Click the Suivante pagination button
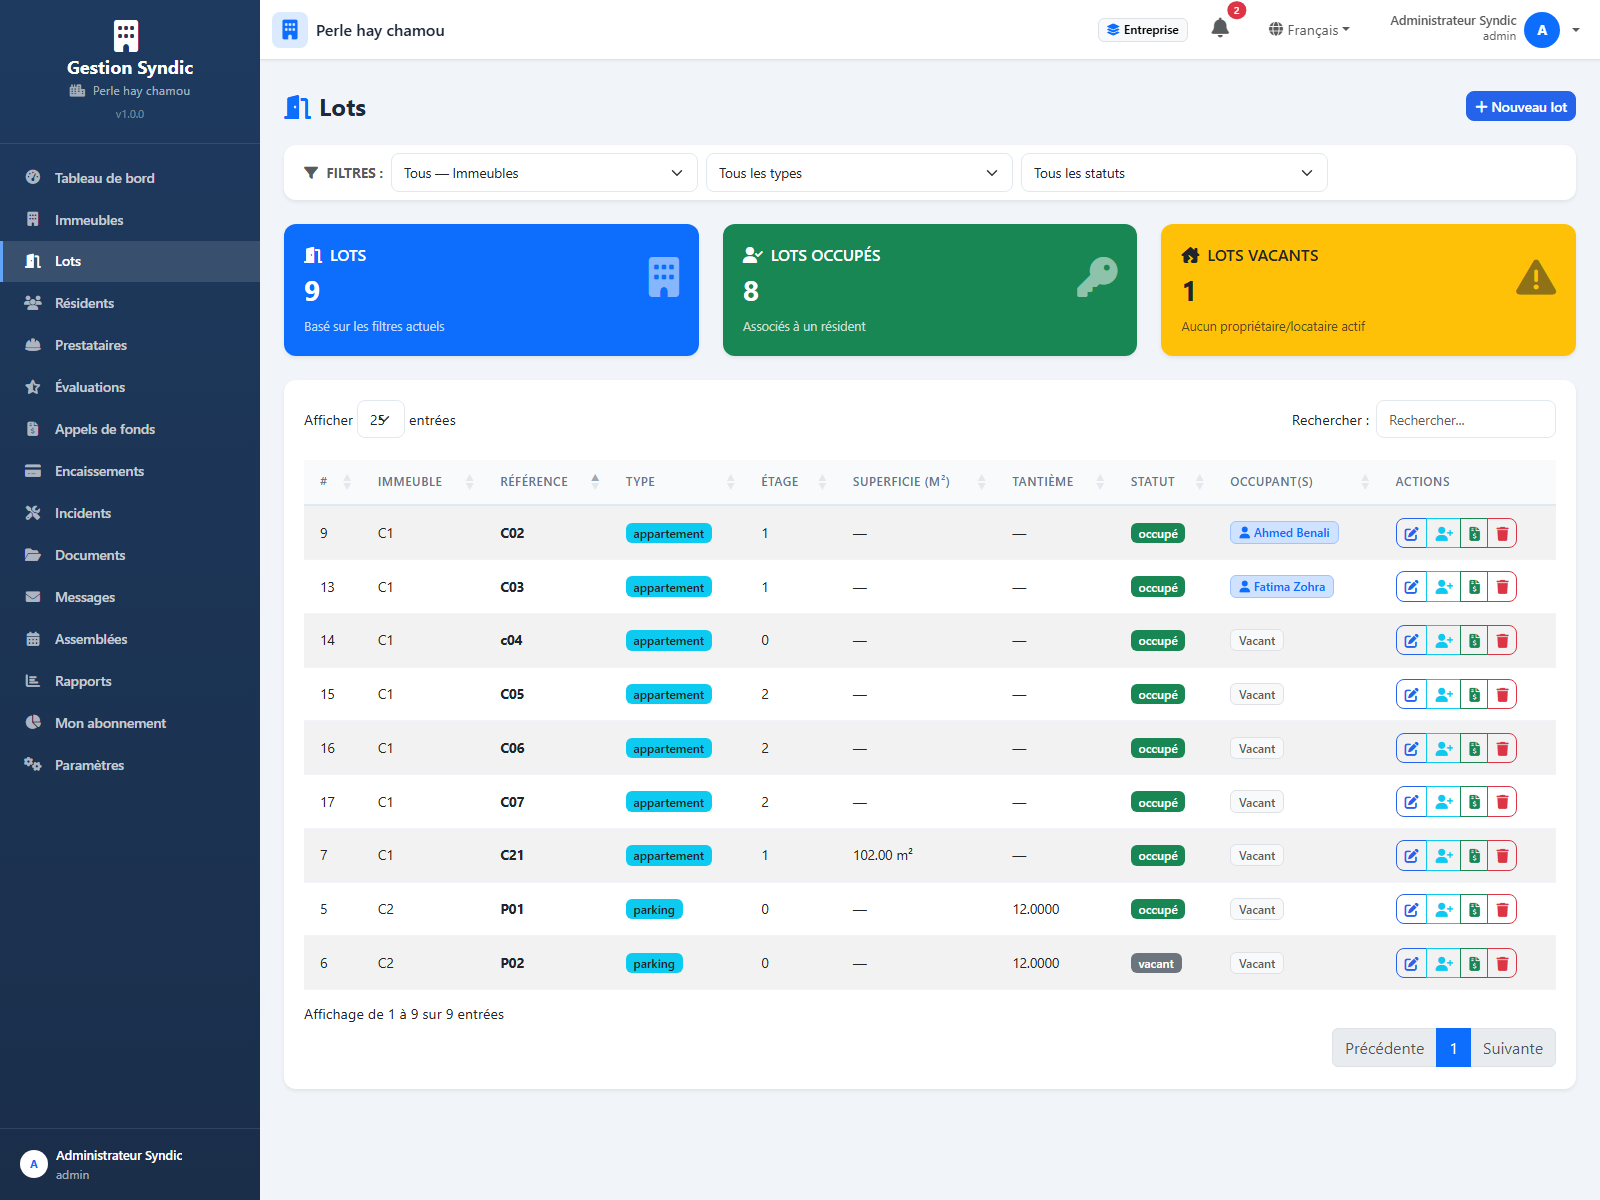 [x=1512, y=1048]
